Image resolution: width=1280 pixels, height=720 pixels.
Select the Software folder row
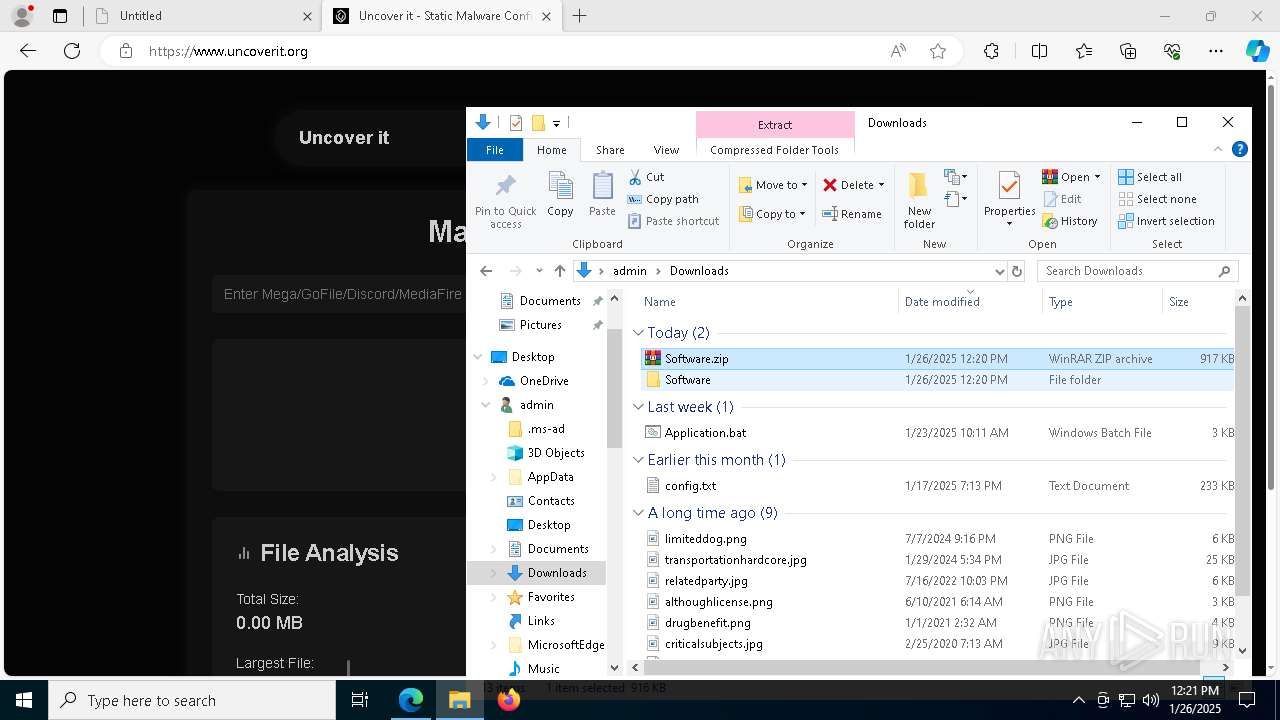click(x=937, y=380)
